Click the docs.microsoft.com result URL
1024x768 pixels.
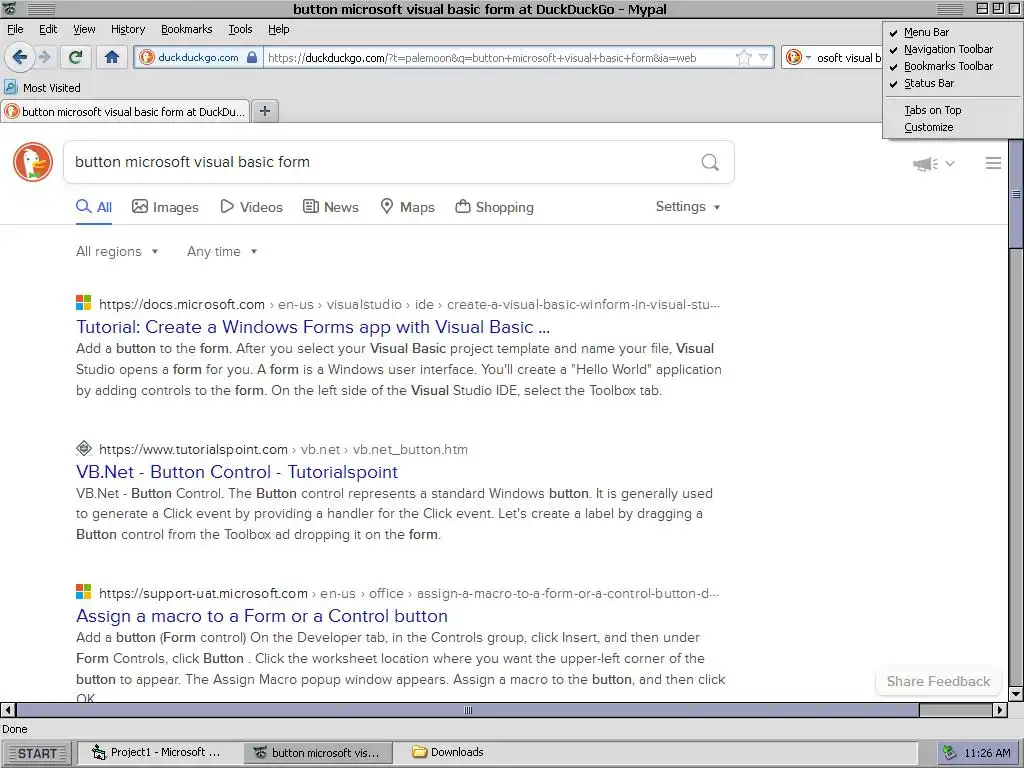409,304
